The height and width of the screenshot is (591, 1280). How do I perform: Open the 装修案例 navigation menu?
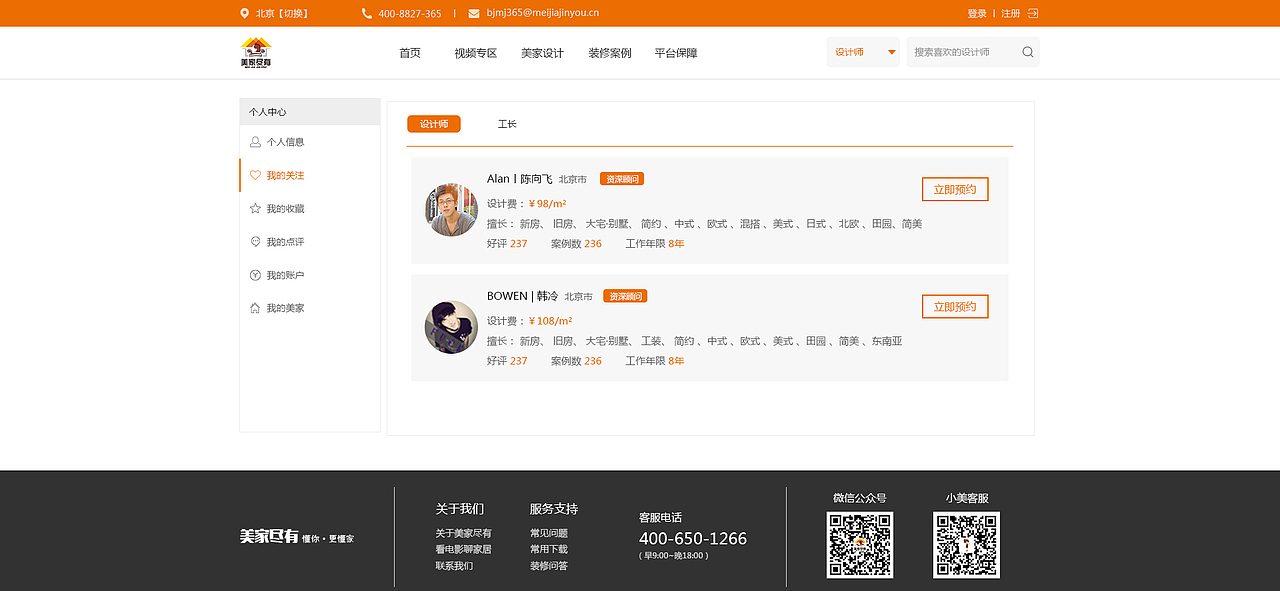click(608, 52)
